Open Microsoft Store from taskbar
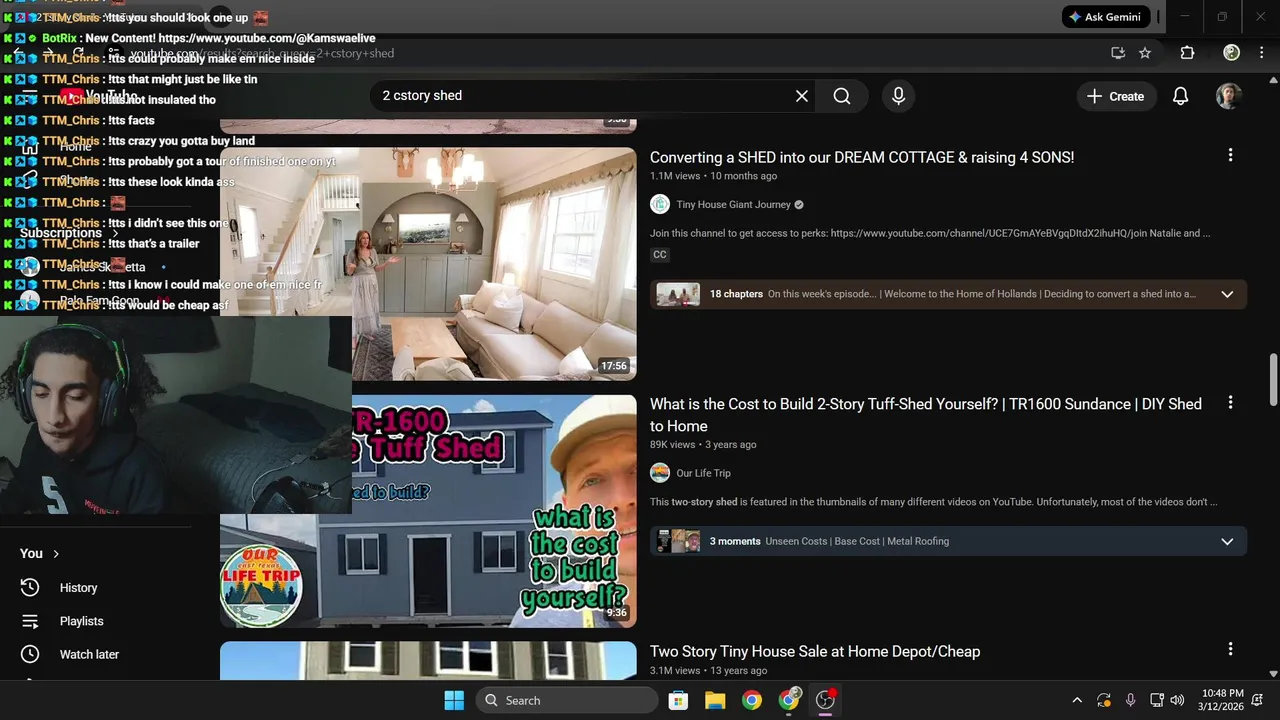This screenshot has width=1280, height=720. (678, 700)
